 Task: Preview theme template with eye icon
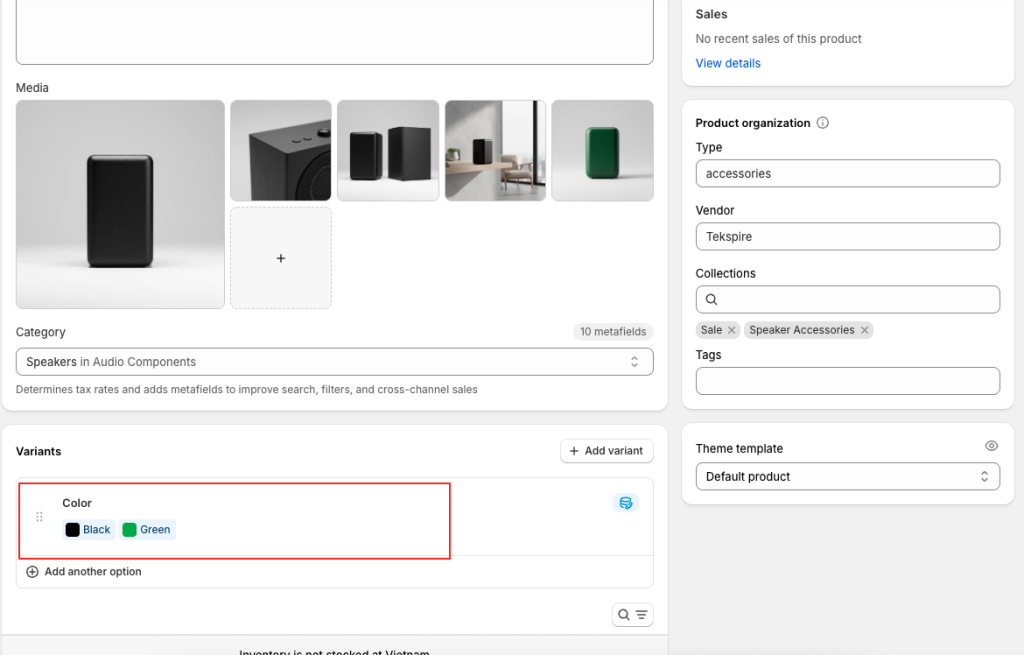(x=991, y=446)
